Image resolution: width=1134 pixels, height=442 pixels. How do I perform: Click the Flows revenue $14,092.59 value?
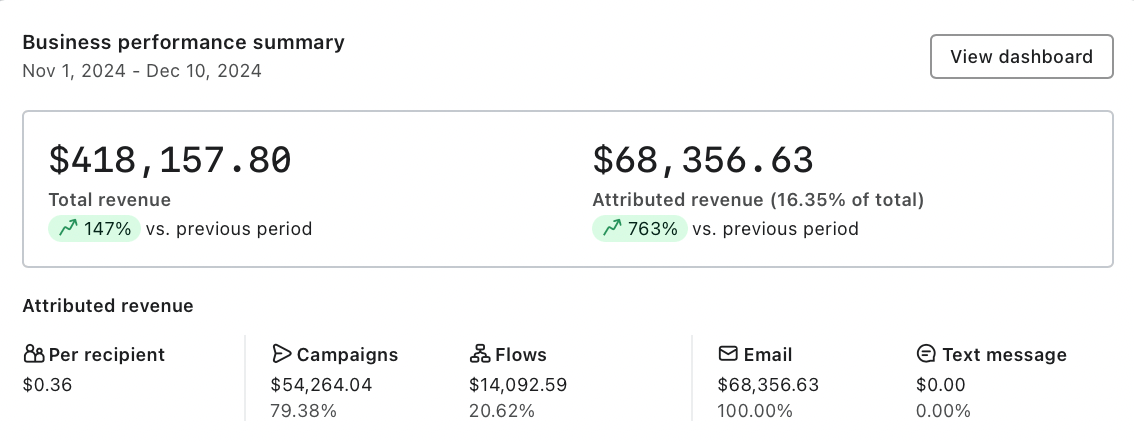coord(519,385)
